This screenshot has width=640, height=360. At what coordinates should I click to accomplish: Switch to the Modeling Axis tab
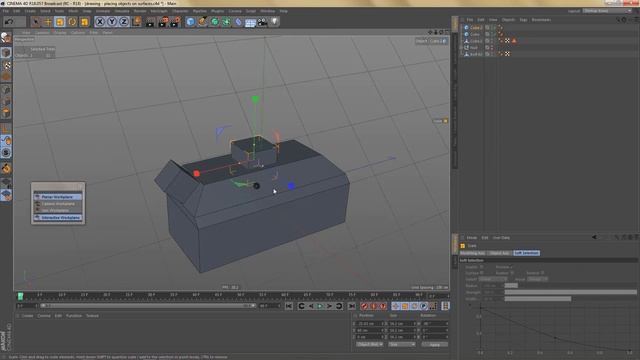(x=473, y=253)
